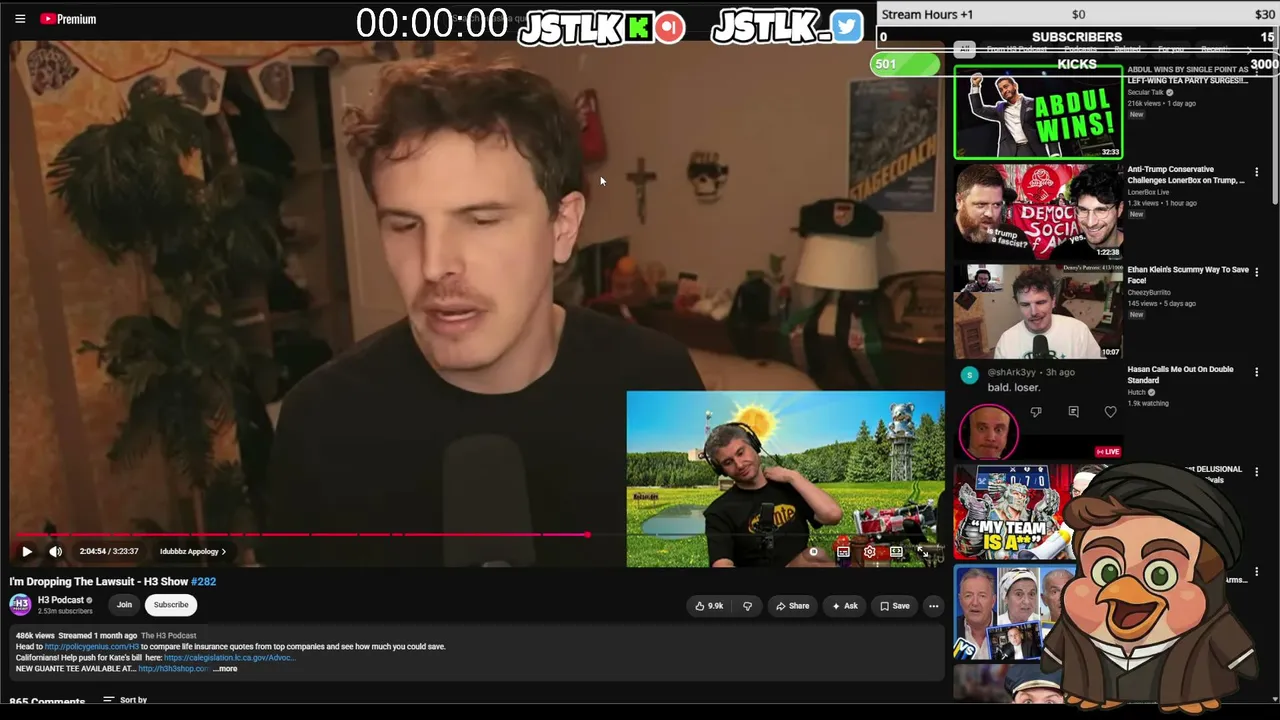Open the policygenius.com/H3 description link

coord(92,647)
